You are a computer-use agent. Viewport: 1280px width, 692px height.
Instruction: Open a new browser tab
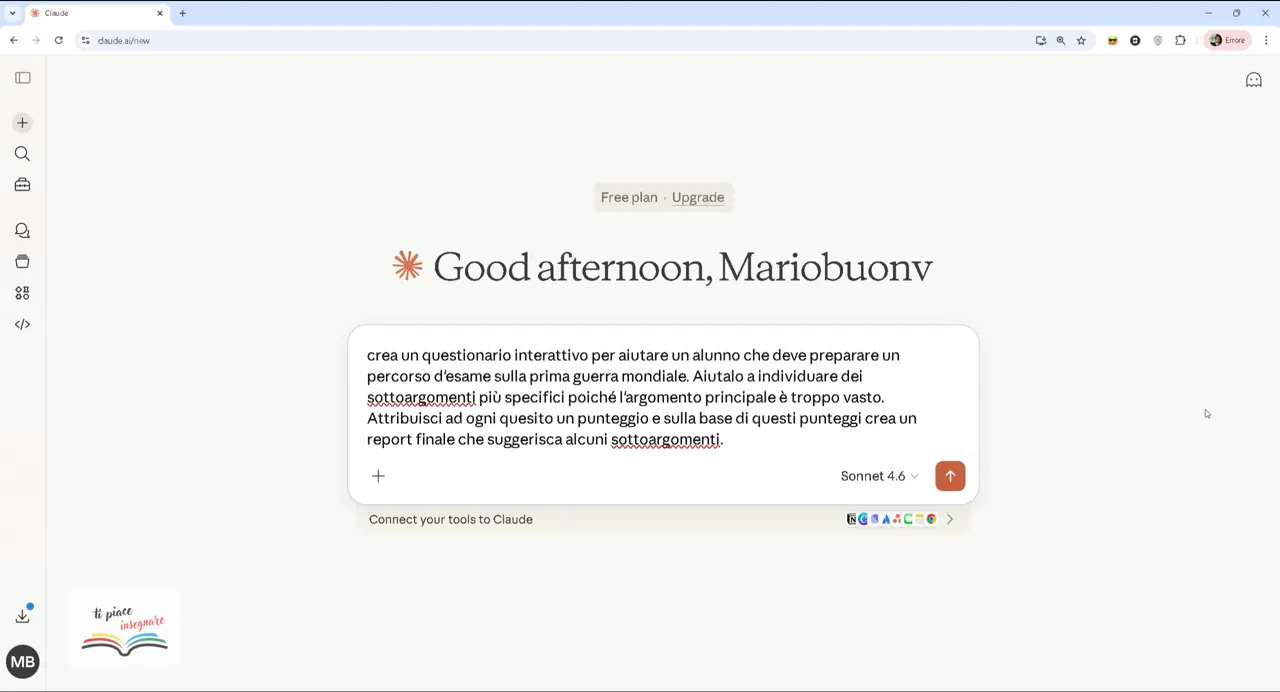pos(182,13)
